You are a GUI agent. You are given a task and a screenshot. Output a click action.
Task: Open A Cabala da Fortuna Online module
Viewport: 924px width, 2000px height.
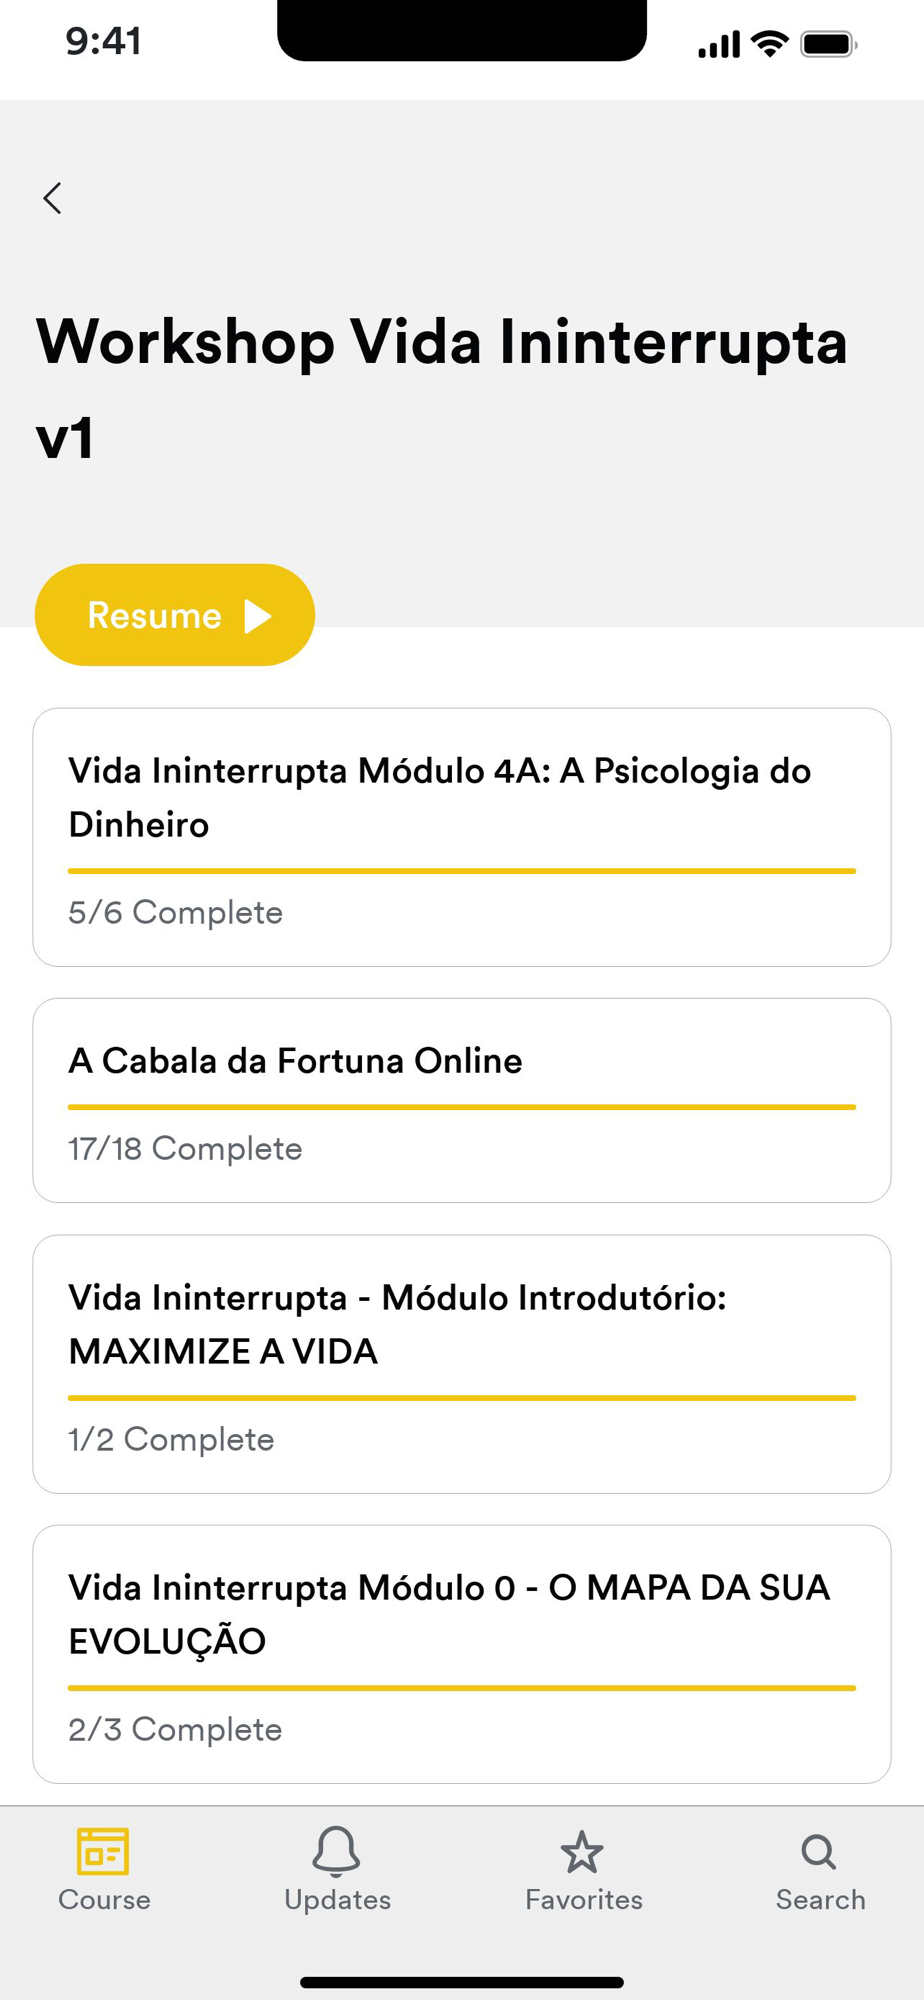(462, 1100)
